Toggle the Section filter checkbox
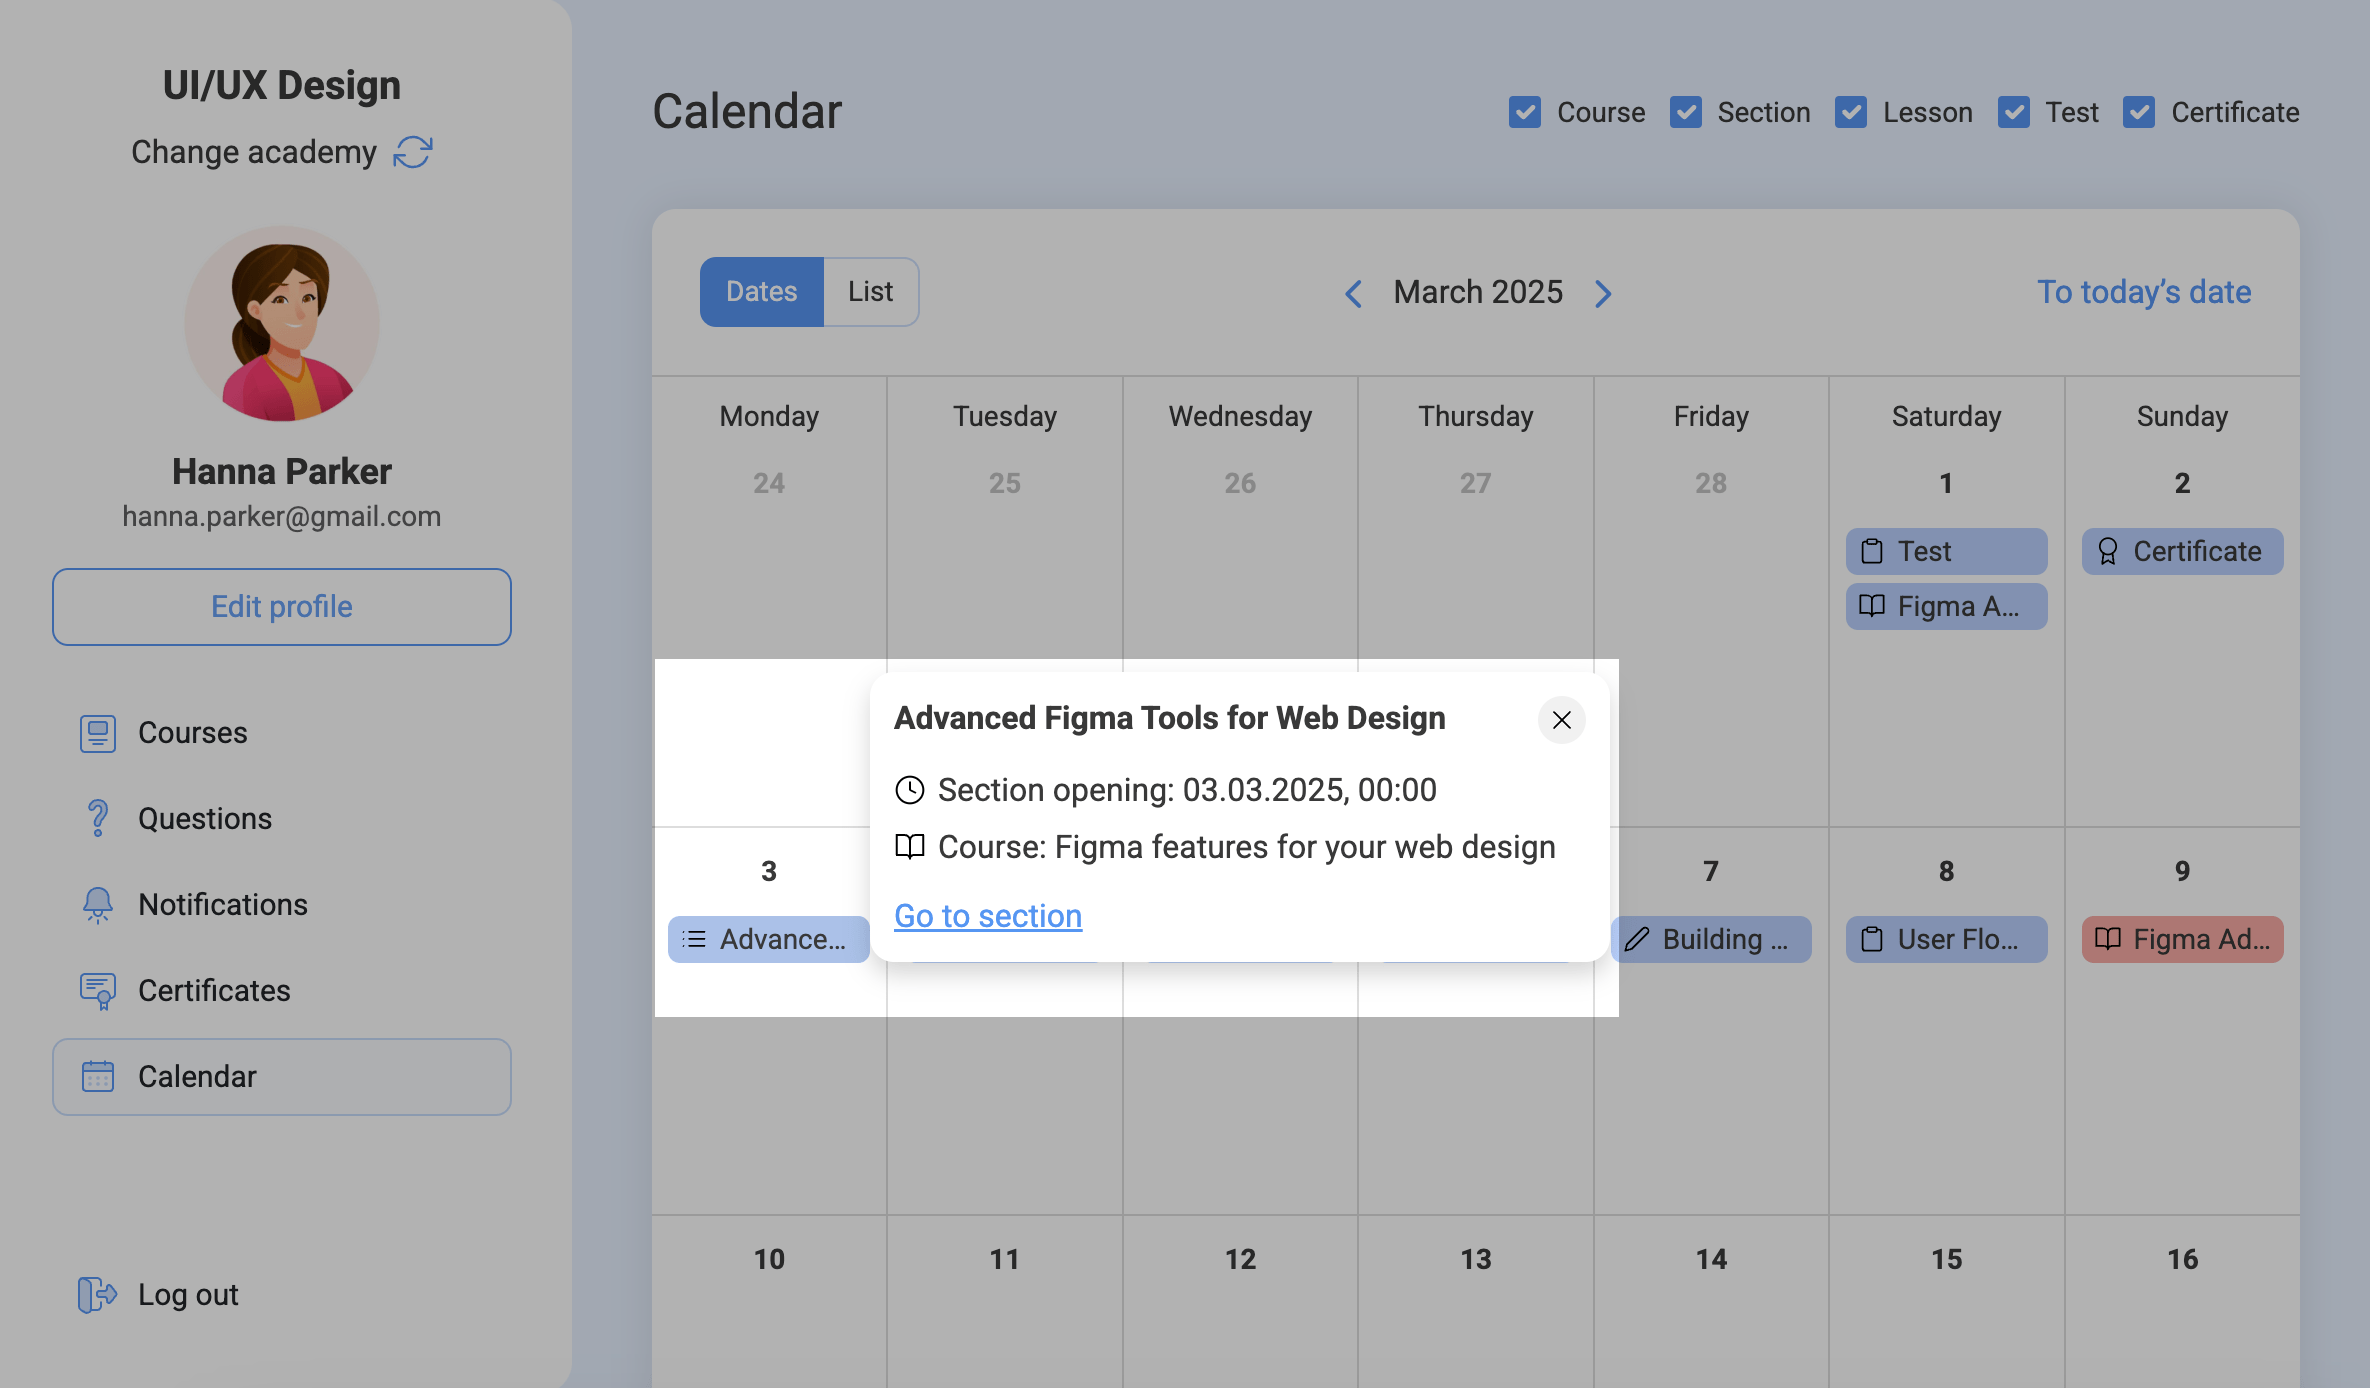This screenshot has width=2370, height=1388. (x=1686, y=112)
